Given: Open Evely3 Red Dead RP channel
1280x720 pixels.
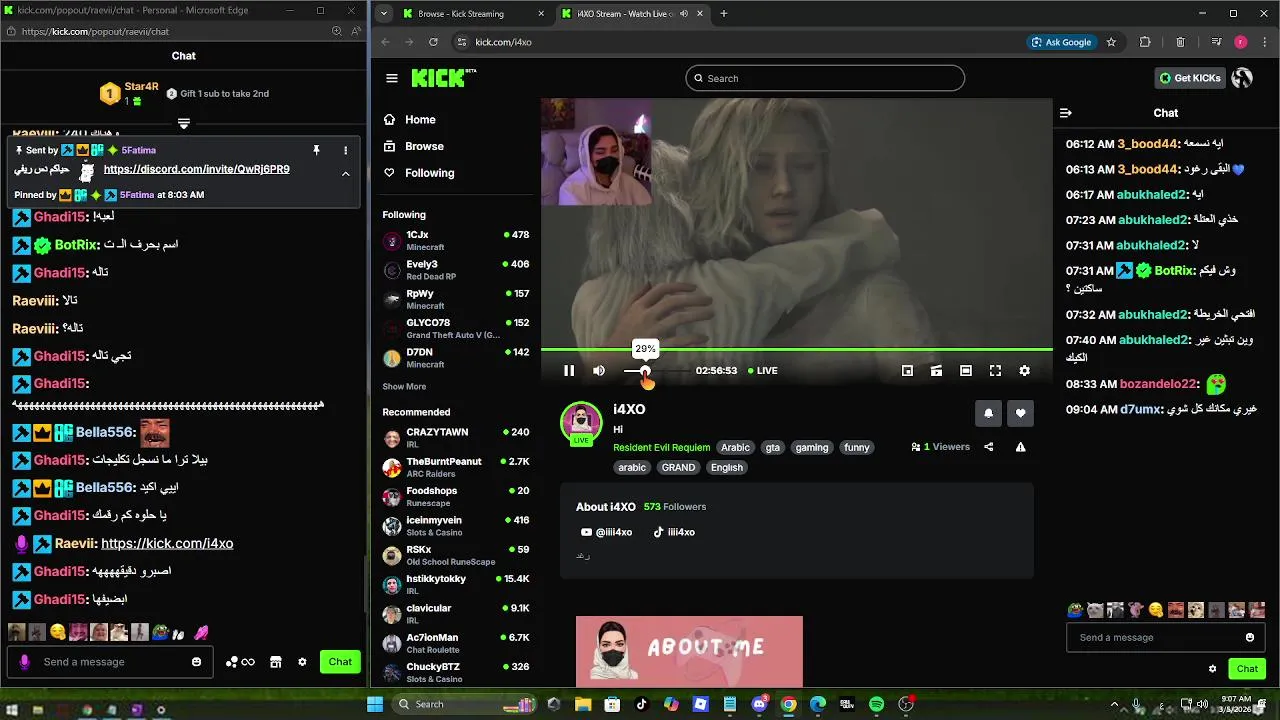Looking at the screenshot, I should tap(456, 270).
